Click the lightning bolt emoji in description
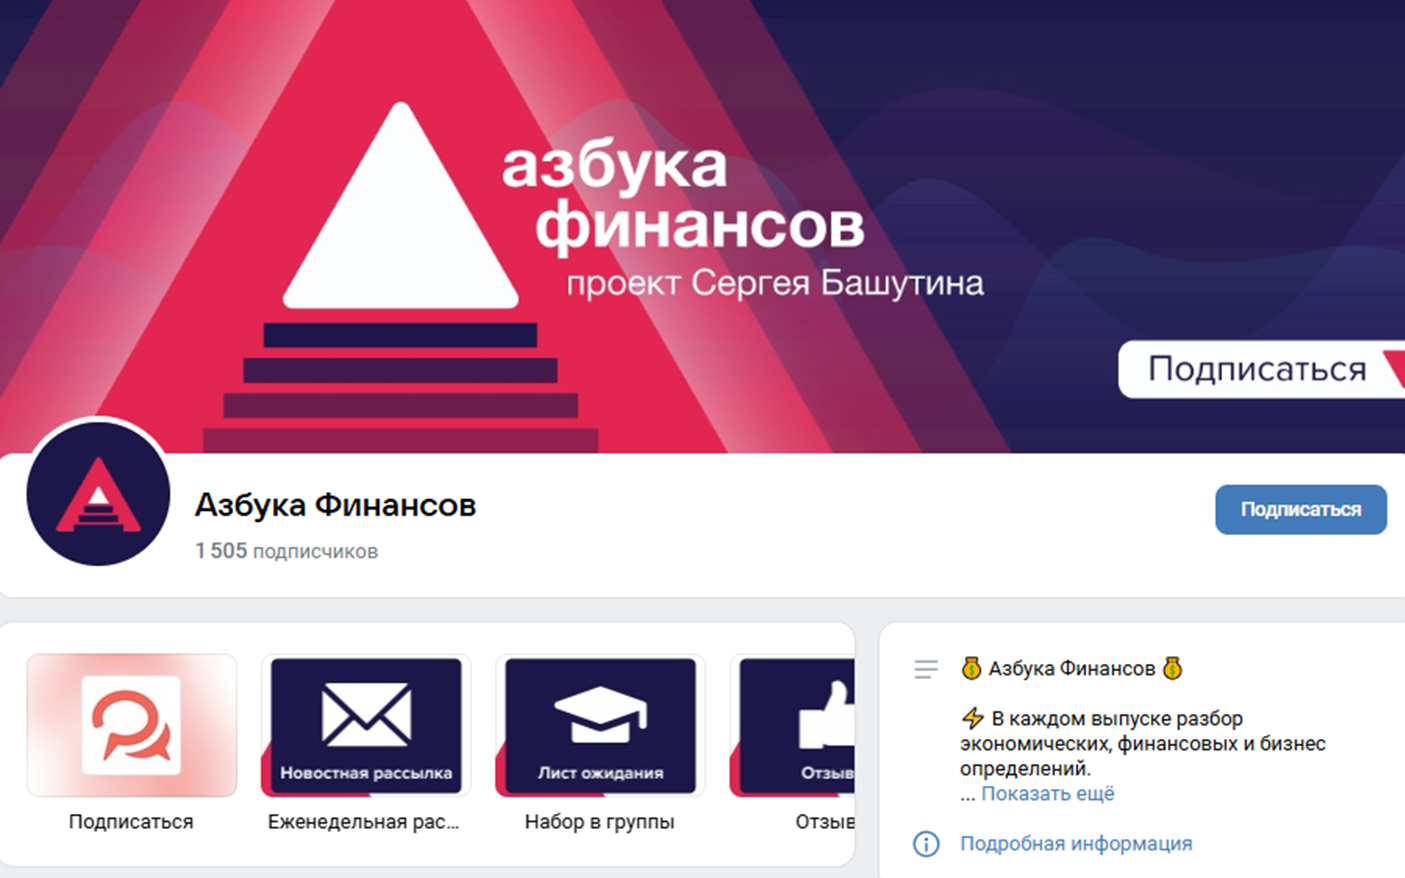This screenshot has width=1405, height=878. click(972, 718)
